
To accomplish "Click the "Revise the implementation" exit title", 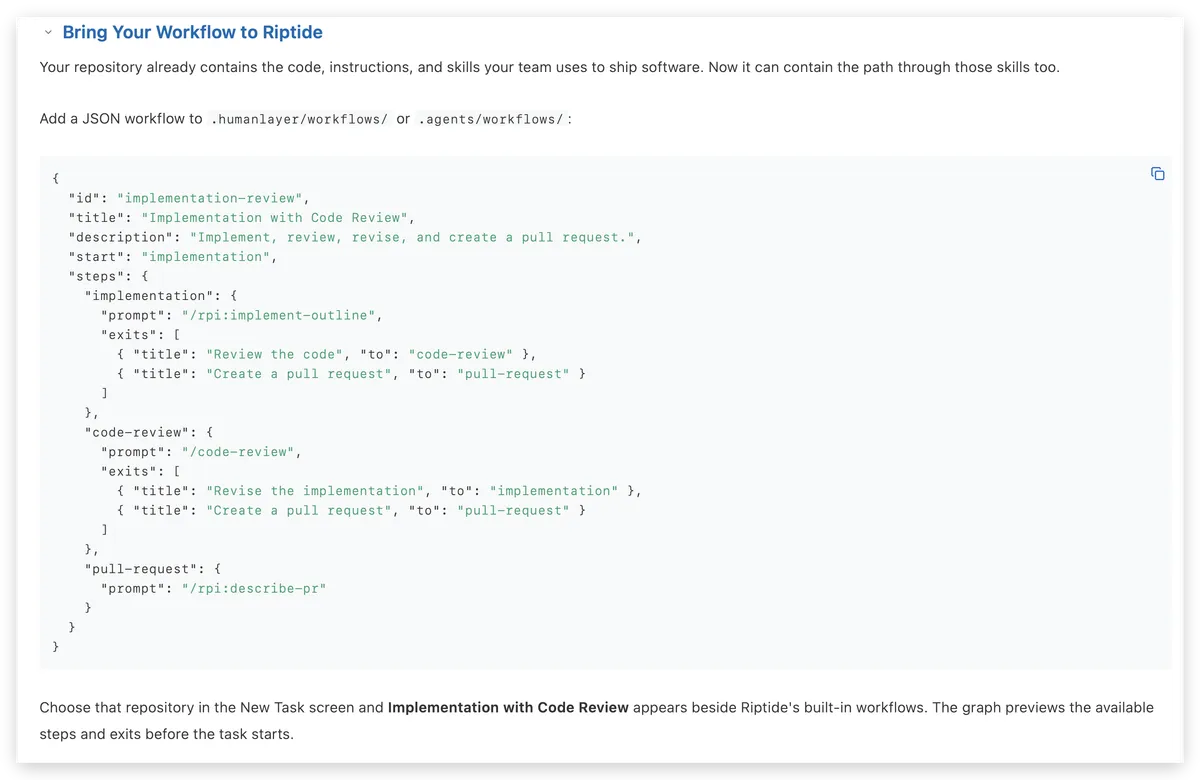I will pyautogui.click(x=315, y=491).
